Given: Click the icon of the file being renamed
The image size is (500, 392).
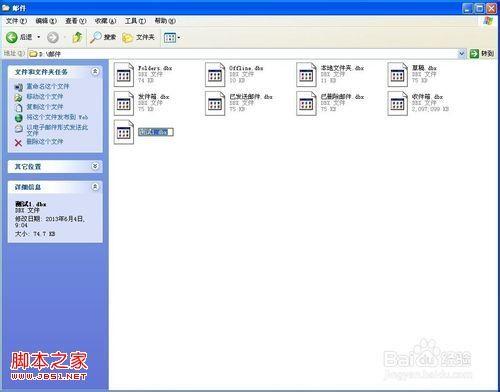Looking at the screenshot, I should (x=123, y=132).
